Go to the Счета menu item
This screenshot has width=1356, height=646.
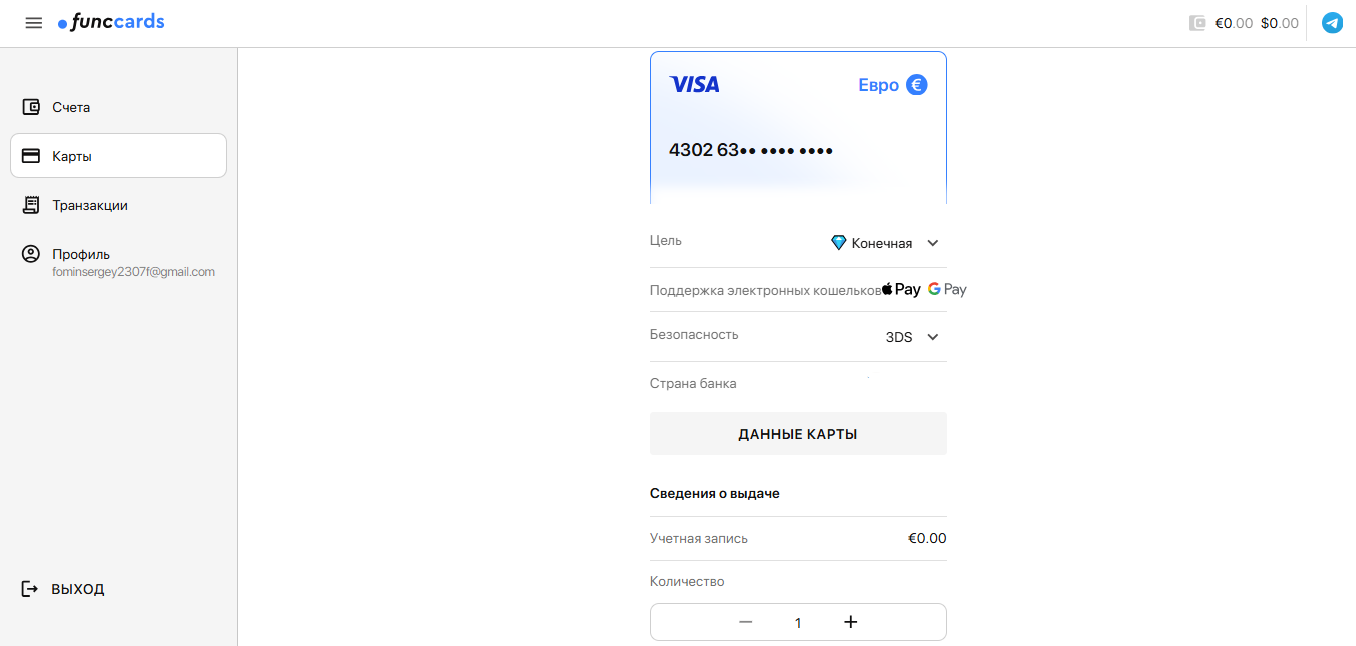coord(70,106)
